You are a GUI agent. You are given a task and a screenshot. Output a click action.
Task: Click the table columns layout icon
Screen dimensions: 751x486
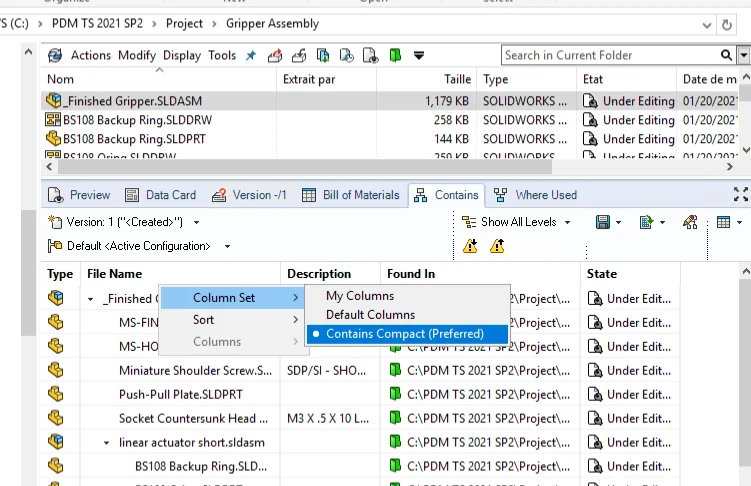click(x=723, y=222)
